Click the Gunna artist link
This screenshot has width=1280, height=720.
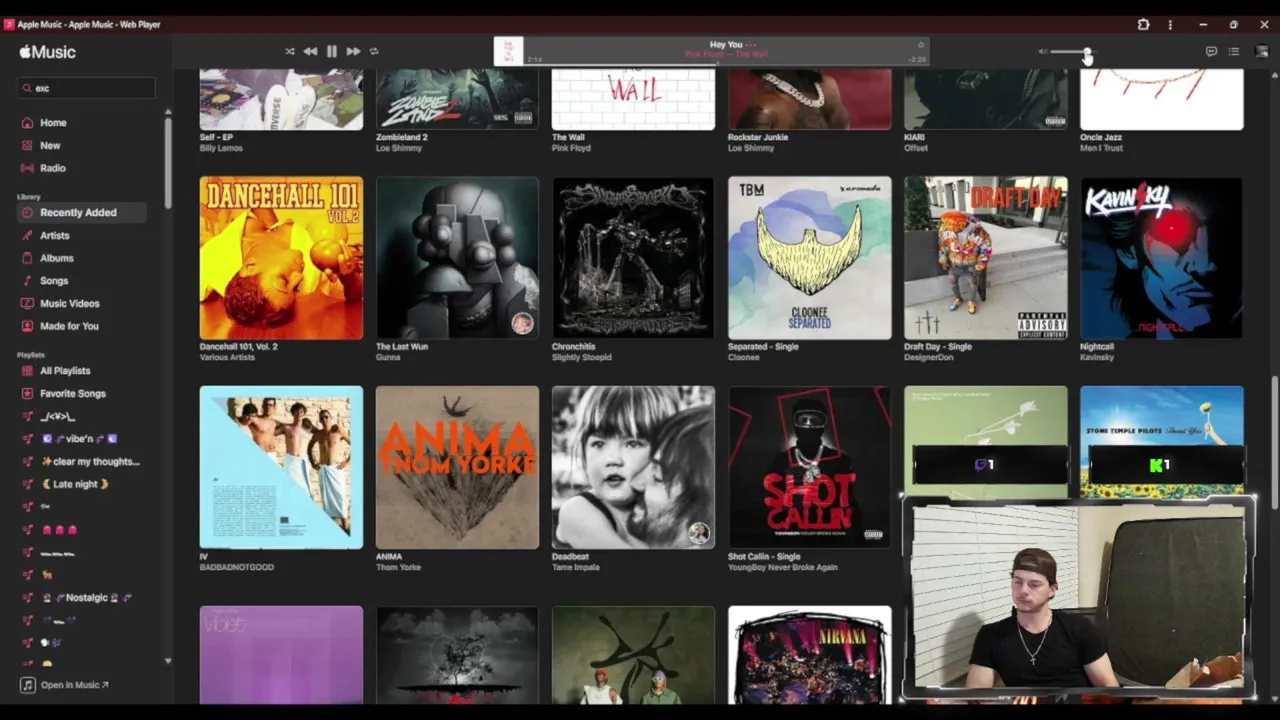click(388, 357)
